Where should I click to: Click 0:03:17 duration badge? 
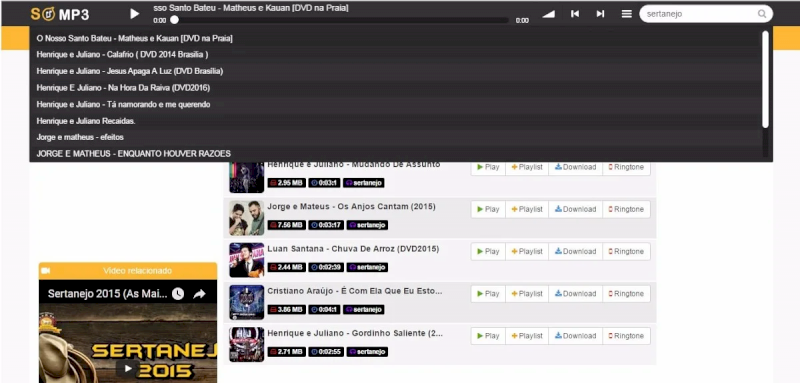click(326, 225)
